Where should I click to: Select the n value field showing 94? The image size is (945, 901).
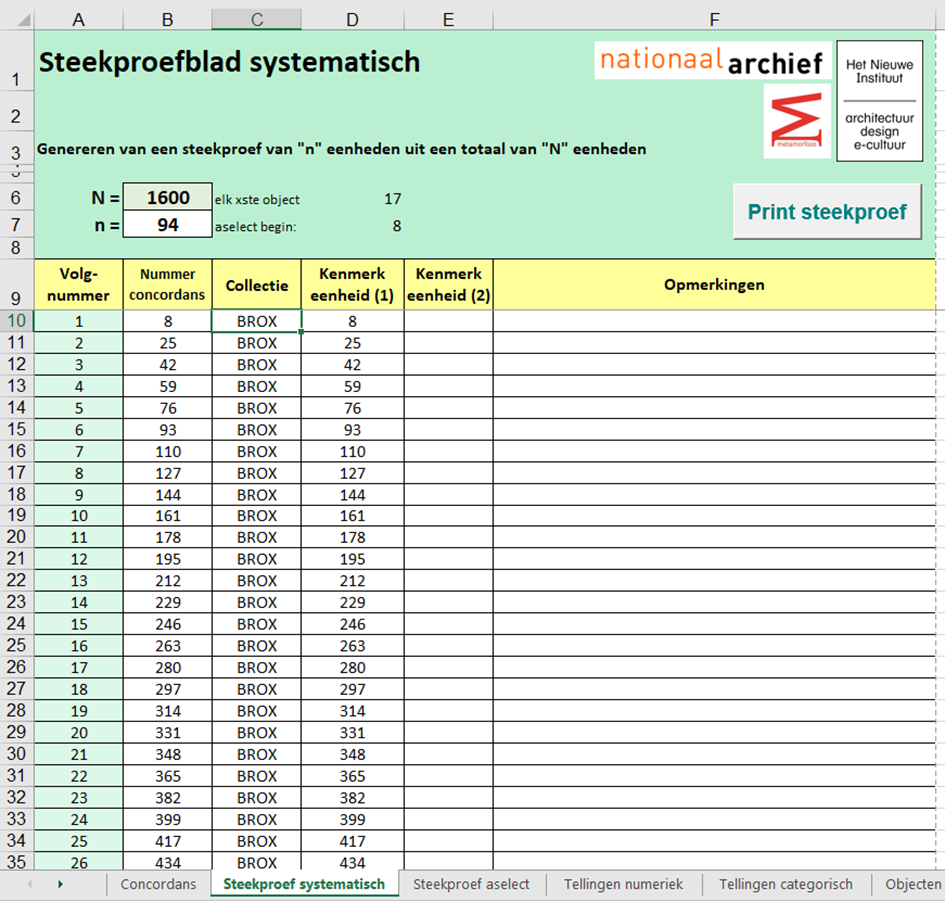(168, 224)
